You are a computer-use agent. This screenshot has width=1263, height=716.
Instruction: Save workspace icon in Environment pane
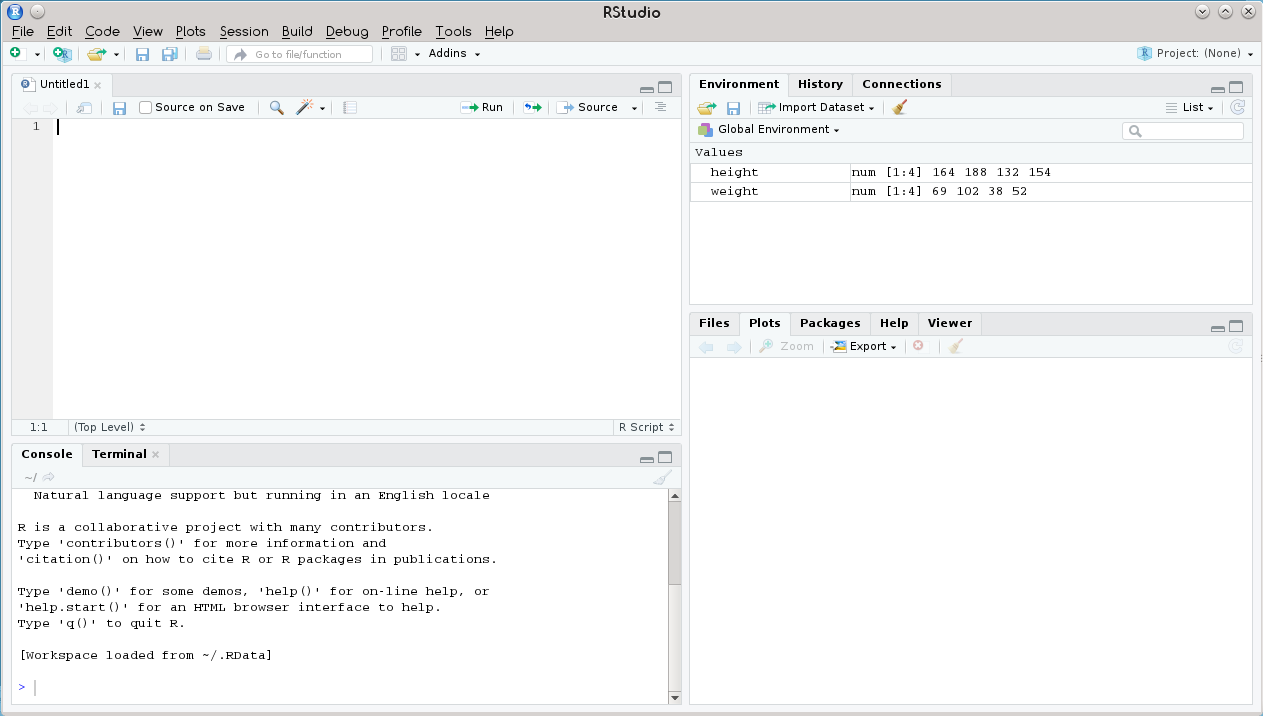point(733,108)
